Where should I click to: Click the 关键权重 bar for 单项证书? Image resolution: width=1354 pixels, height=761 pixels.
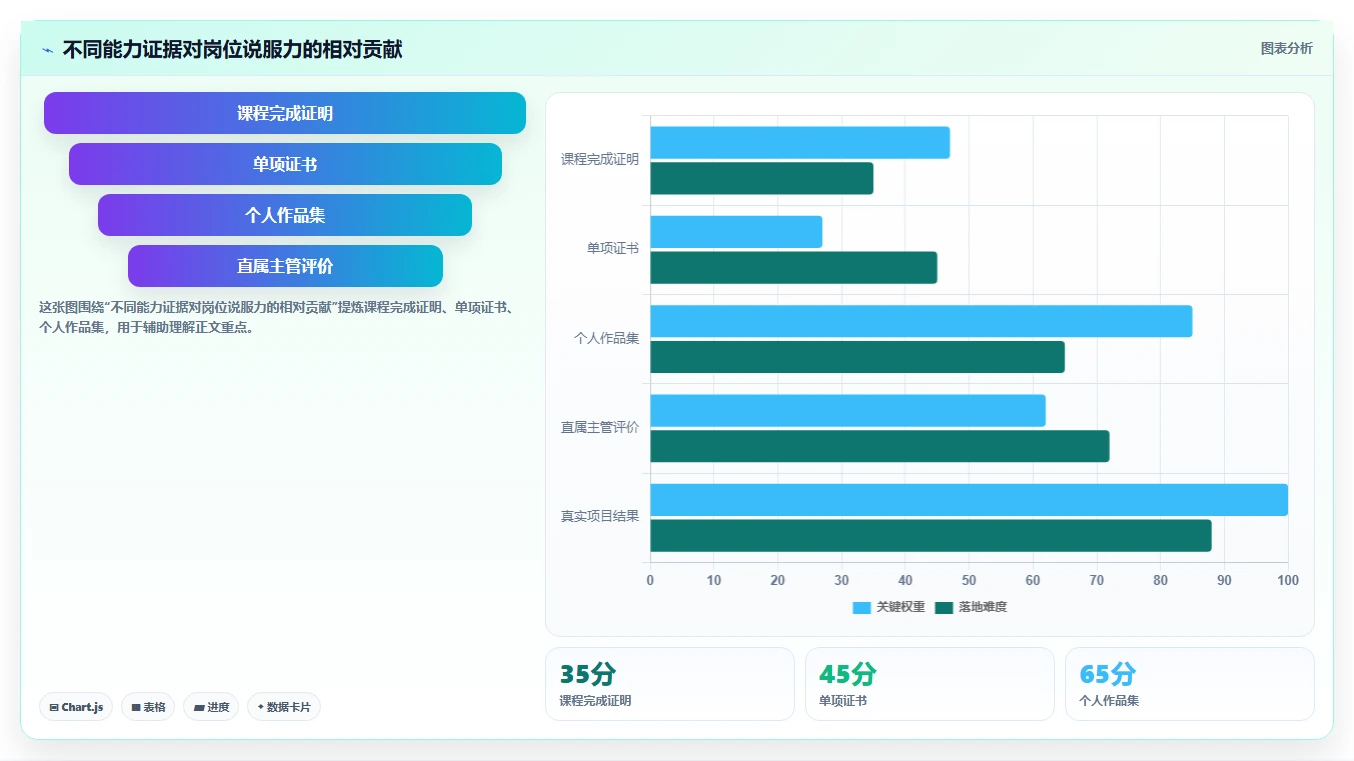tap(736, 232)
